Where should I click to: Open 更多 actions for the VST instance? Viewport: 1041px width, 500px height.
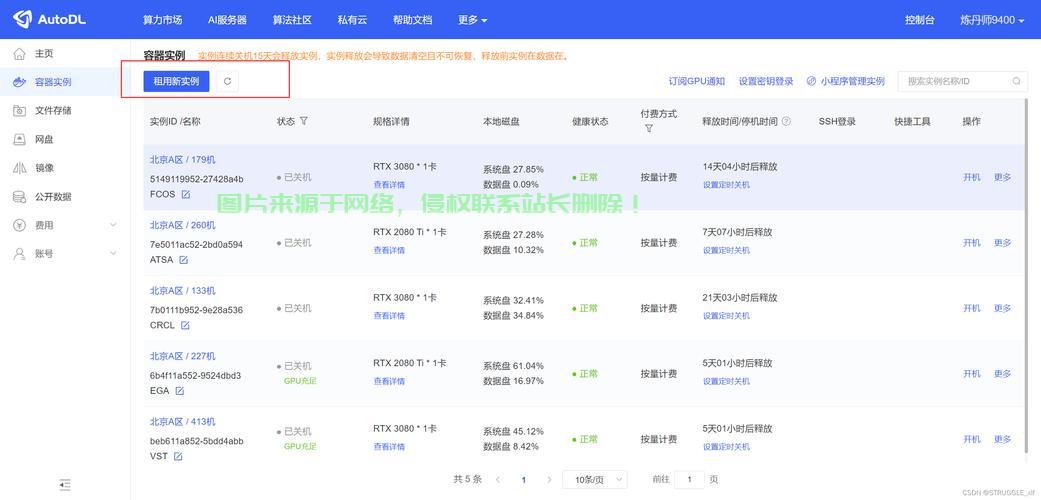[1002, 440]
